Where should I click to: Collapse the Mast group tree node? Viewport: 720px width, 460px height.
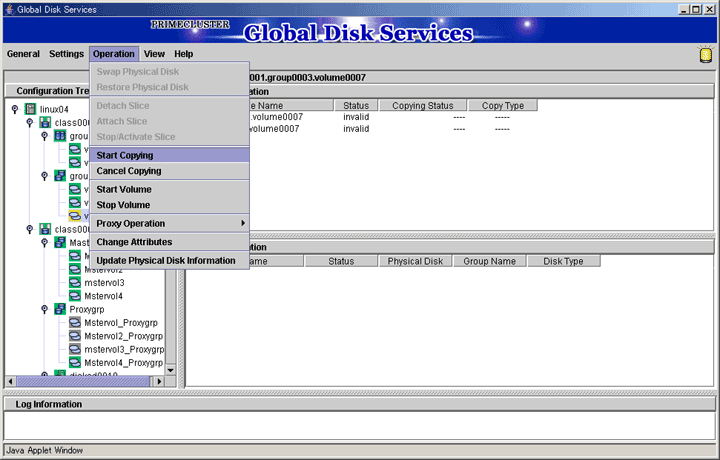pyautogui.click(x=45, y=242)
